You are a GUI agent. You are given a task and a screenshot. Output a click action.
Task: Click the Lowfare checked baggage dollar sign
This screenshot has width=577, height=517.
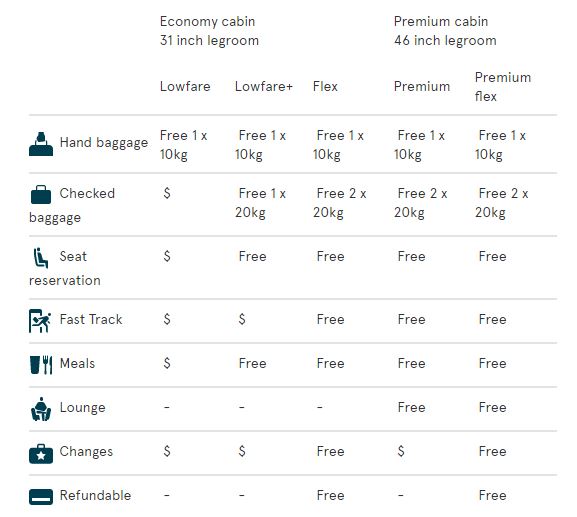(x=167, y=193)
